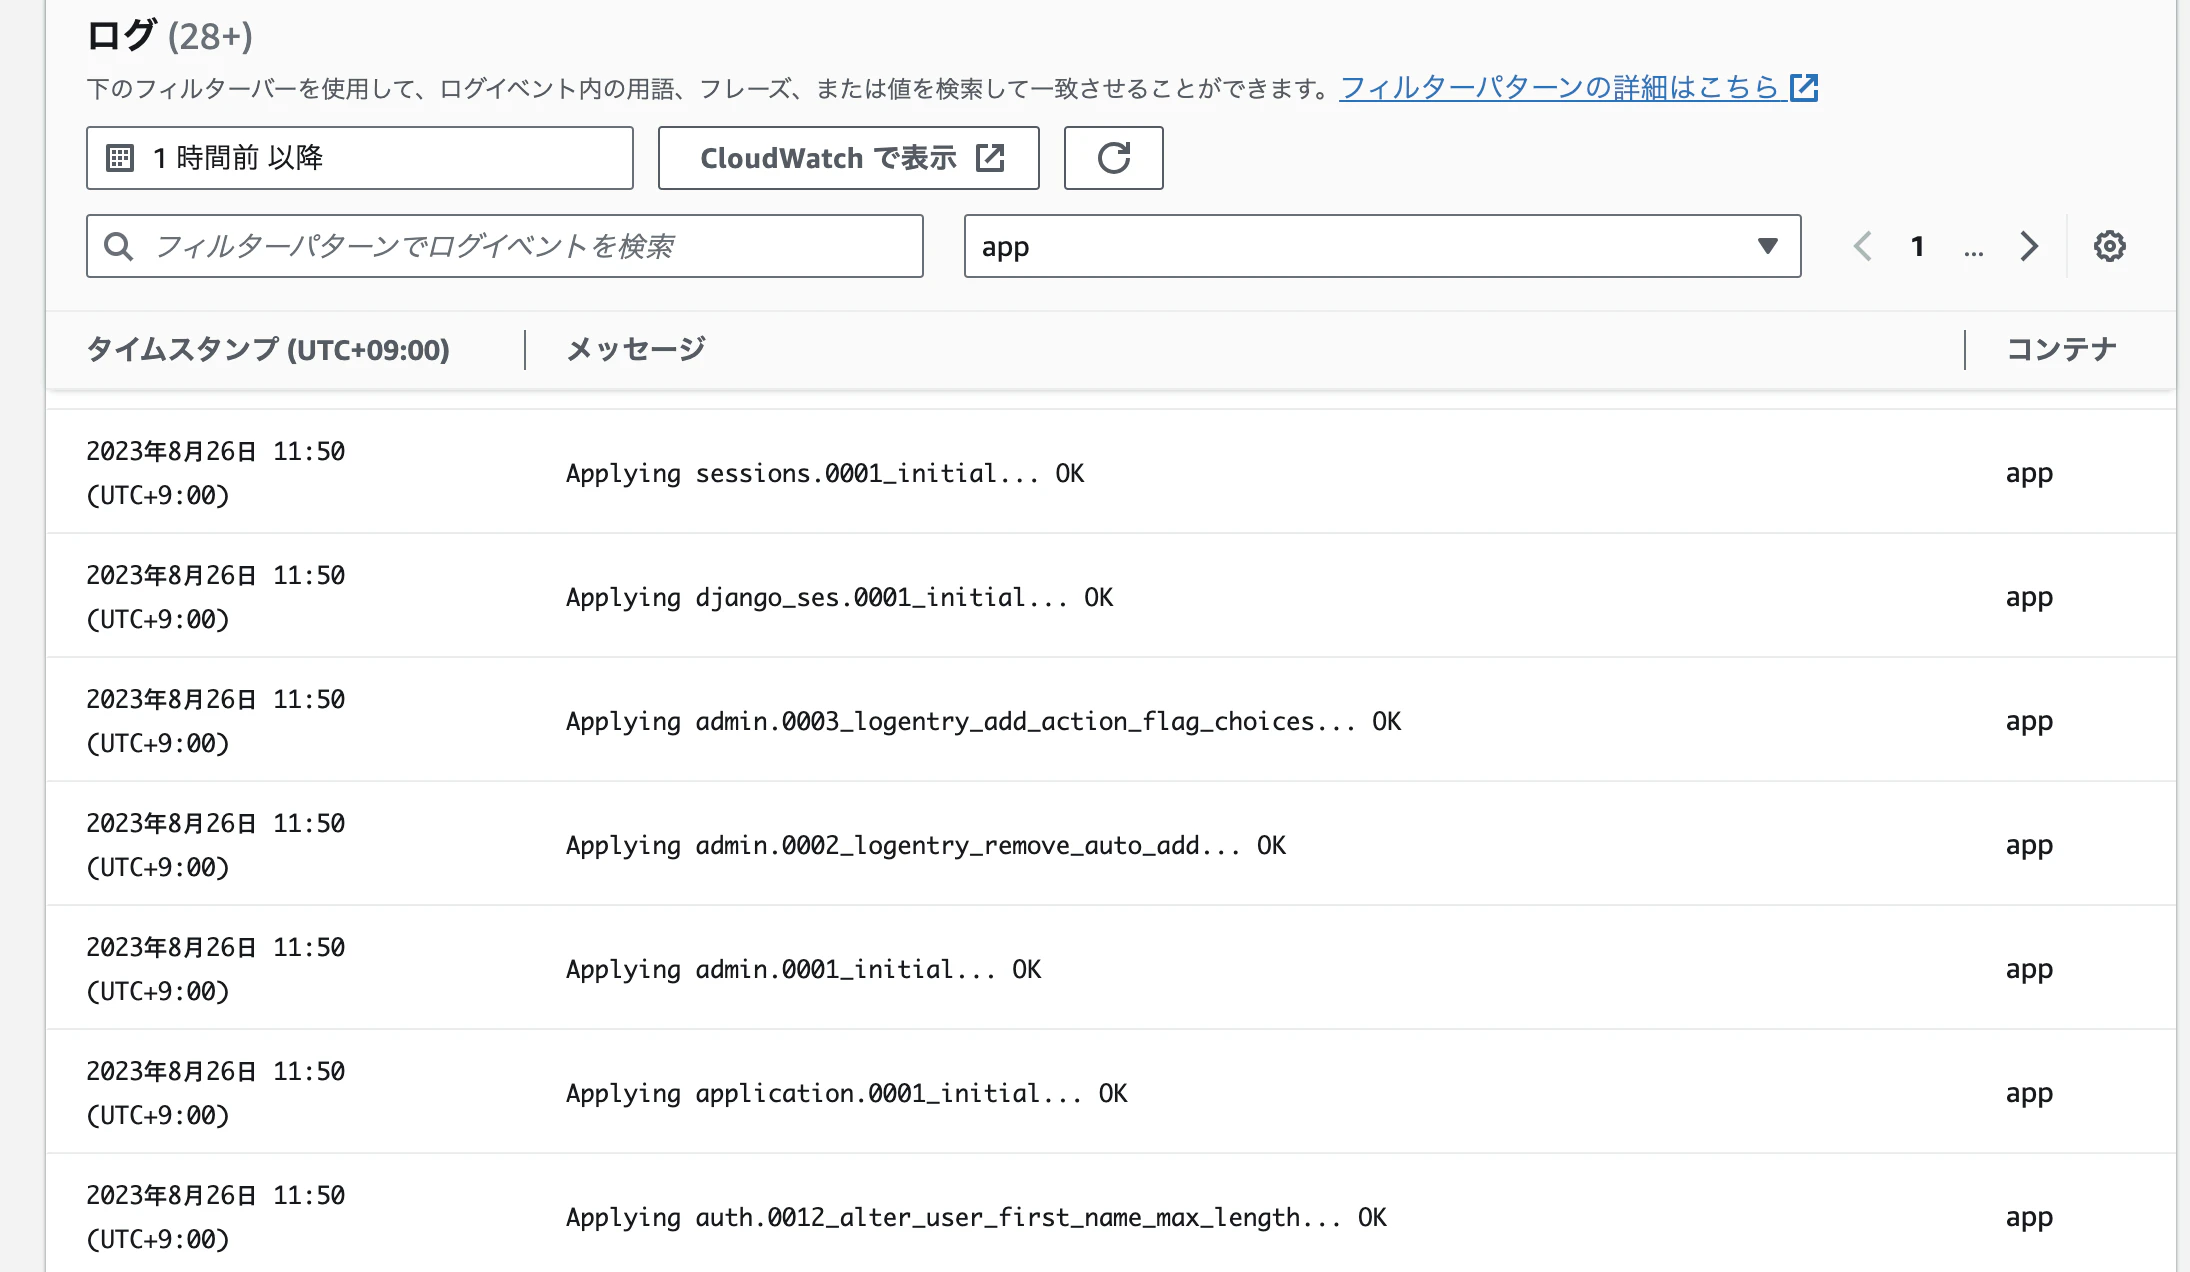Click timestamp of auth.0012_alter_user row
The image size is (2190, 1272).
215,1217
